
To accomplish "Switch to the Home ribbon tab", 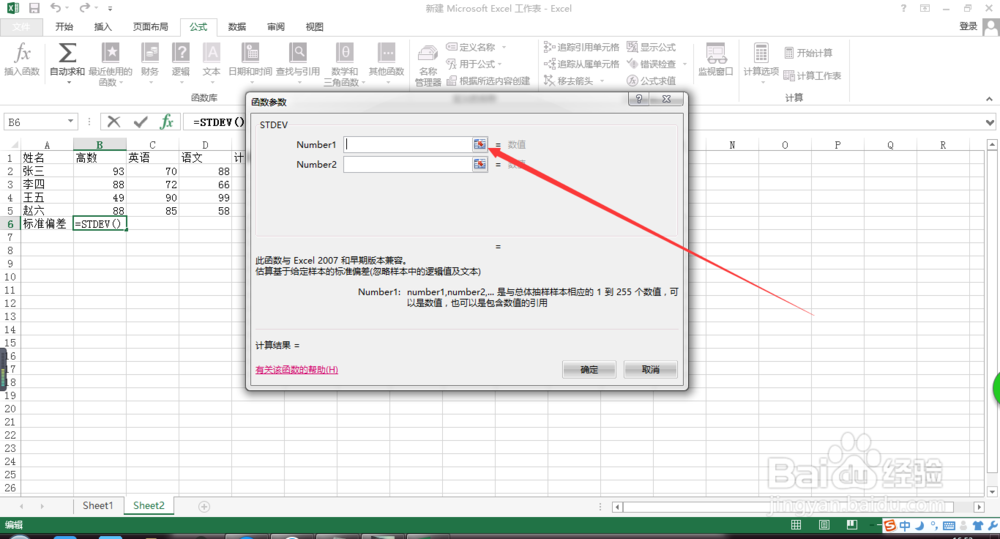I will click(x=64, y=27).
